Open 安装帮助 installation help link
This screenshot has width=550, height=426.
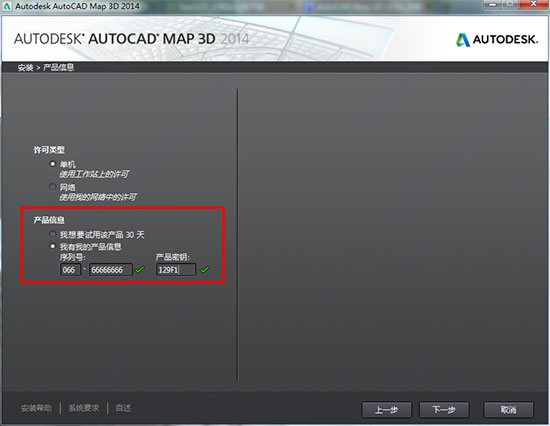36,408
